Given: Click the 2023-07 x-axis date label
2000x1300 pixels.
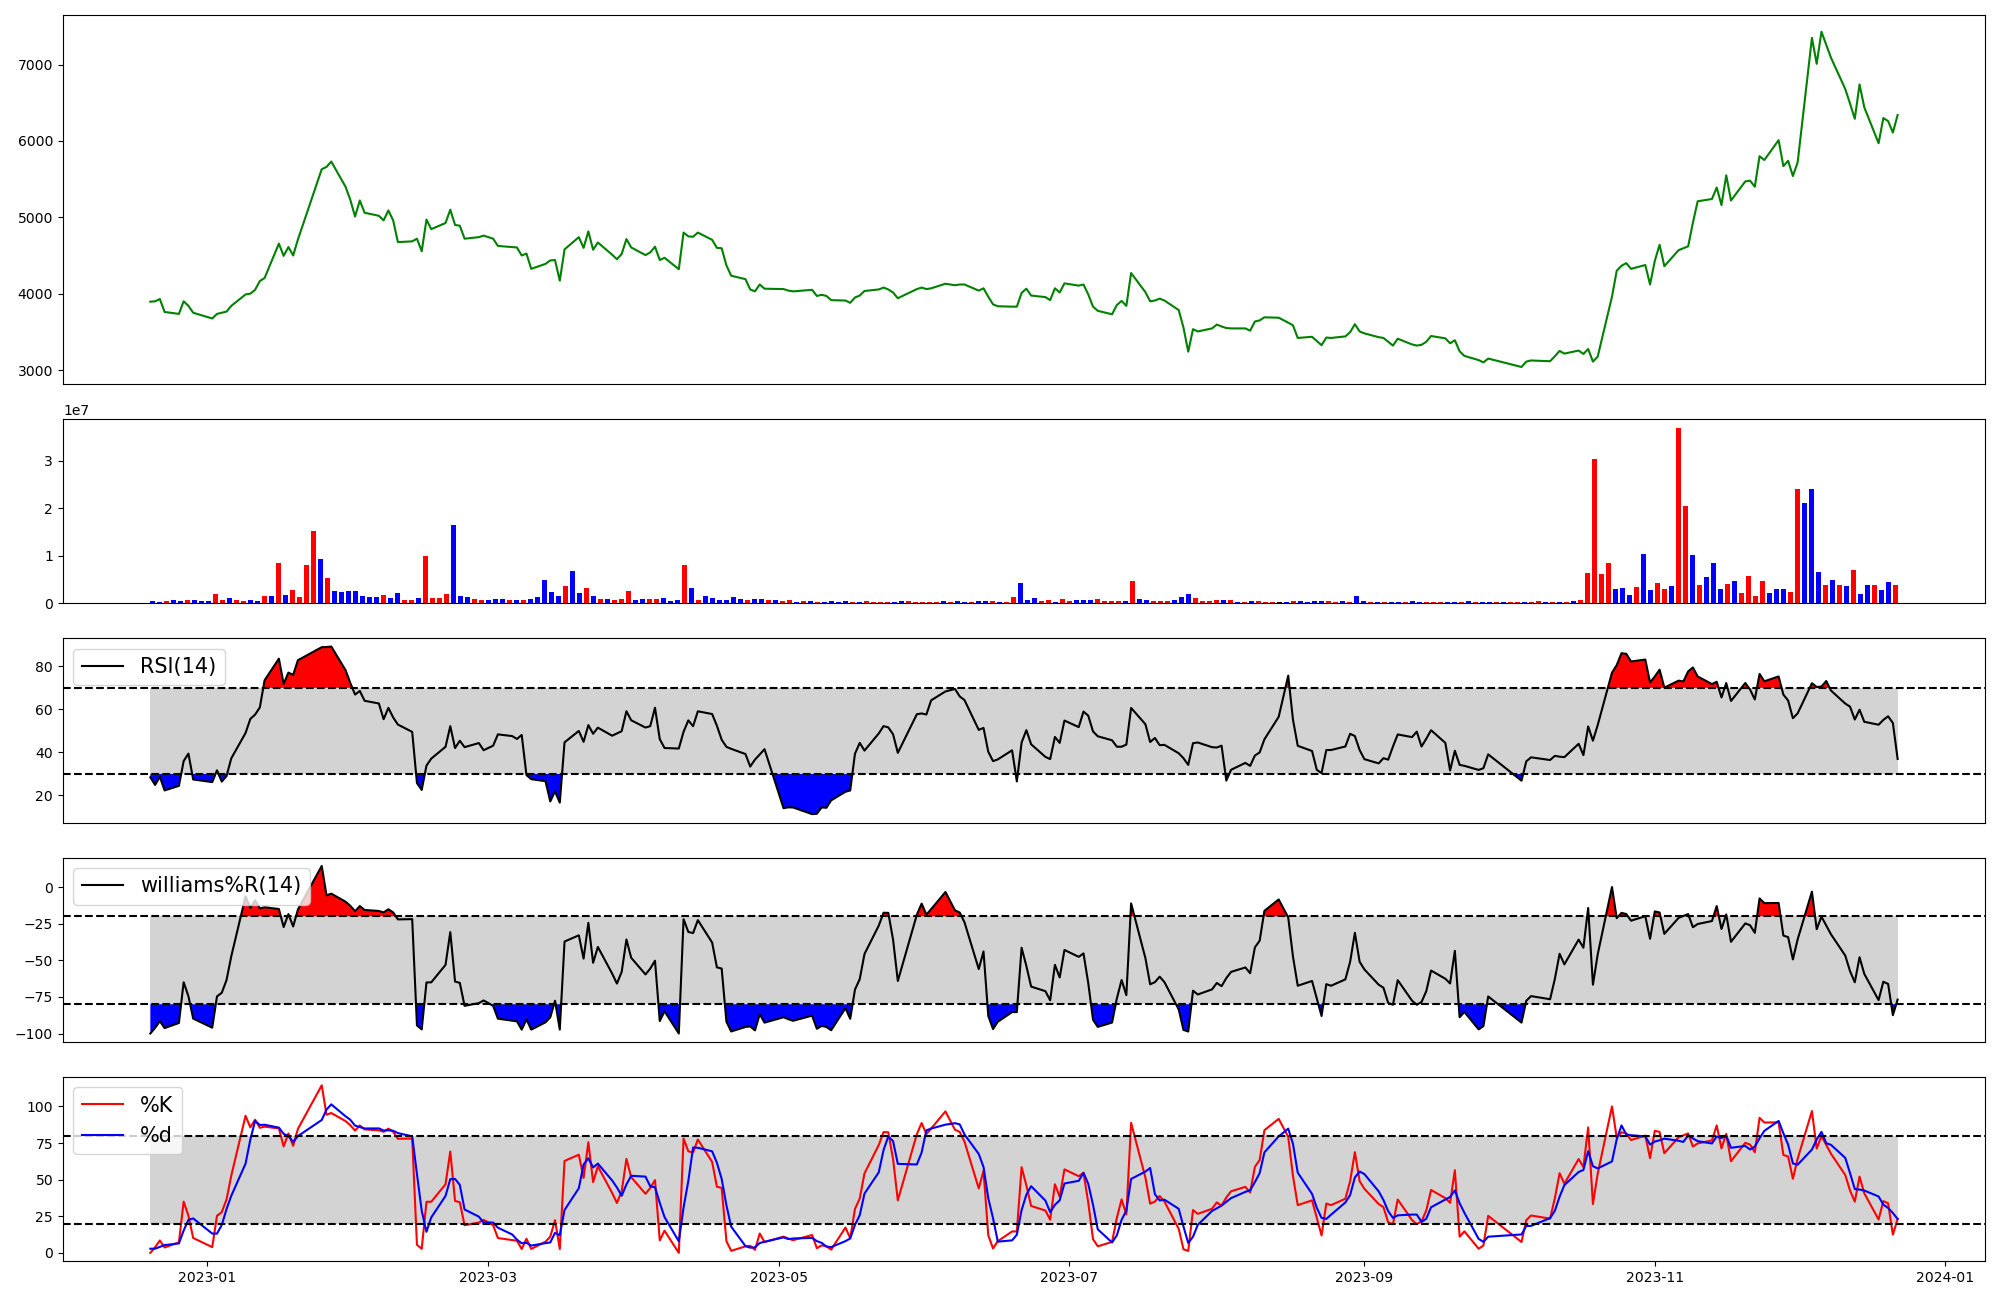Looking at the screenshot, I should [x=1069, y=1277].
